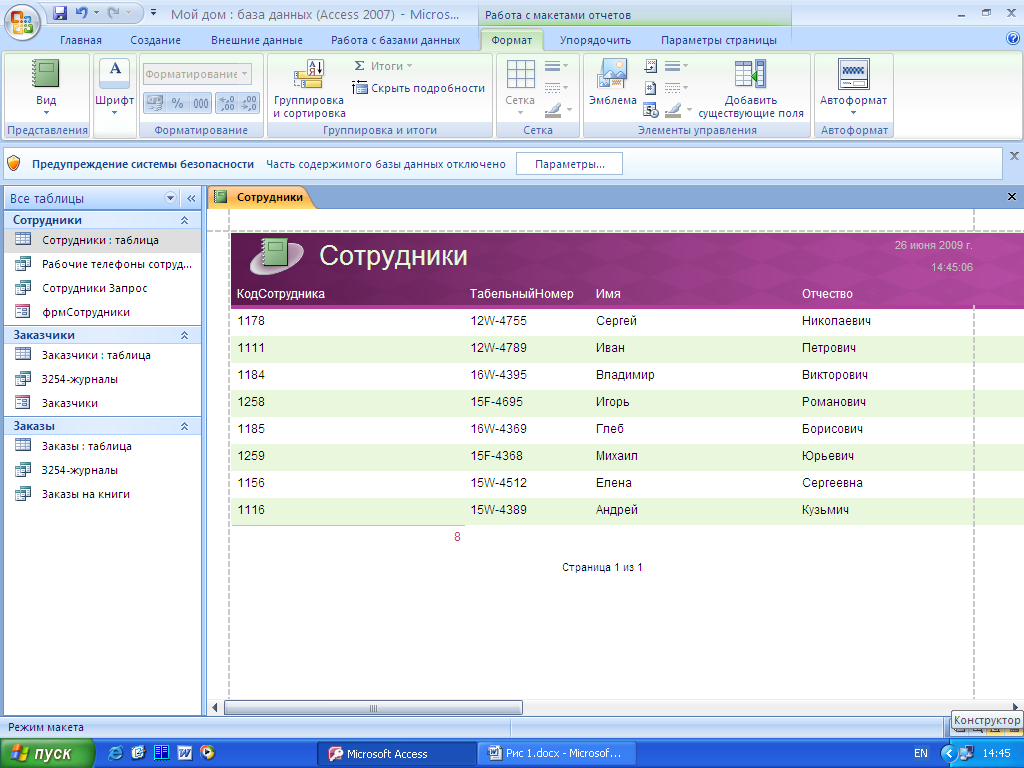This screenshot has width=1024, height=768.
Task: Open the Windows пуск start button
Action: [46, 754]
